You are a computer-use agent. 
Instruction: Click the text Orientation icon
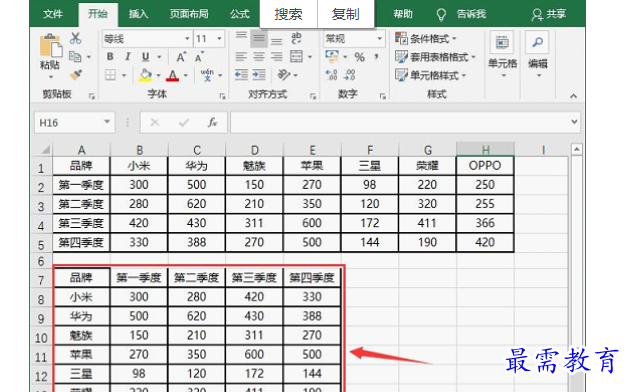click(x=284, y=75)
